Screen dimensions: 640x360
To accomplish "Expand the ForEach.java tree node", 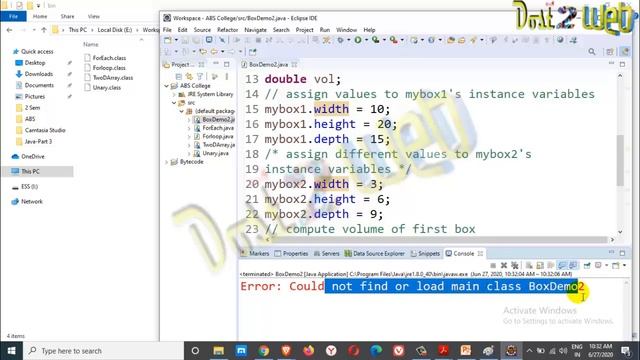I will pos(189,128).
